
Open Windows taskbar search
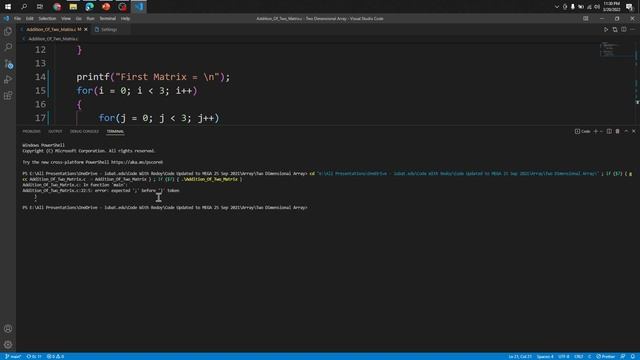[x=24, y=7]
